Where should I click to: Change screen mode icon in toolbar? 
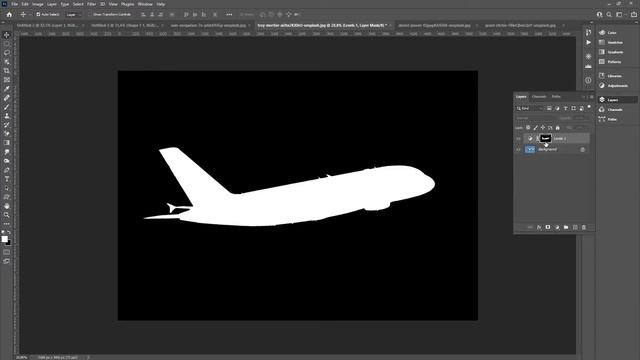(7, 261)
